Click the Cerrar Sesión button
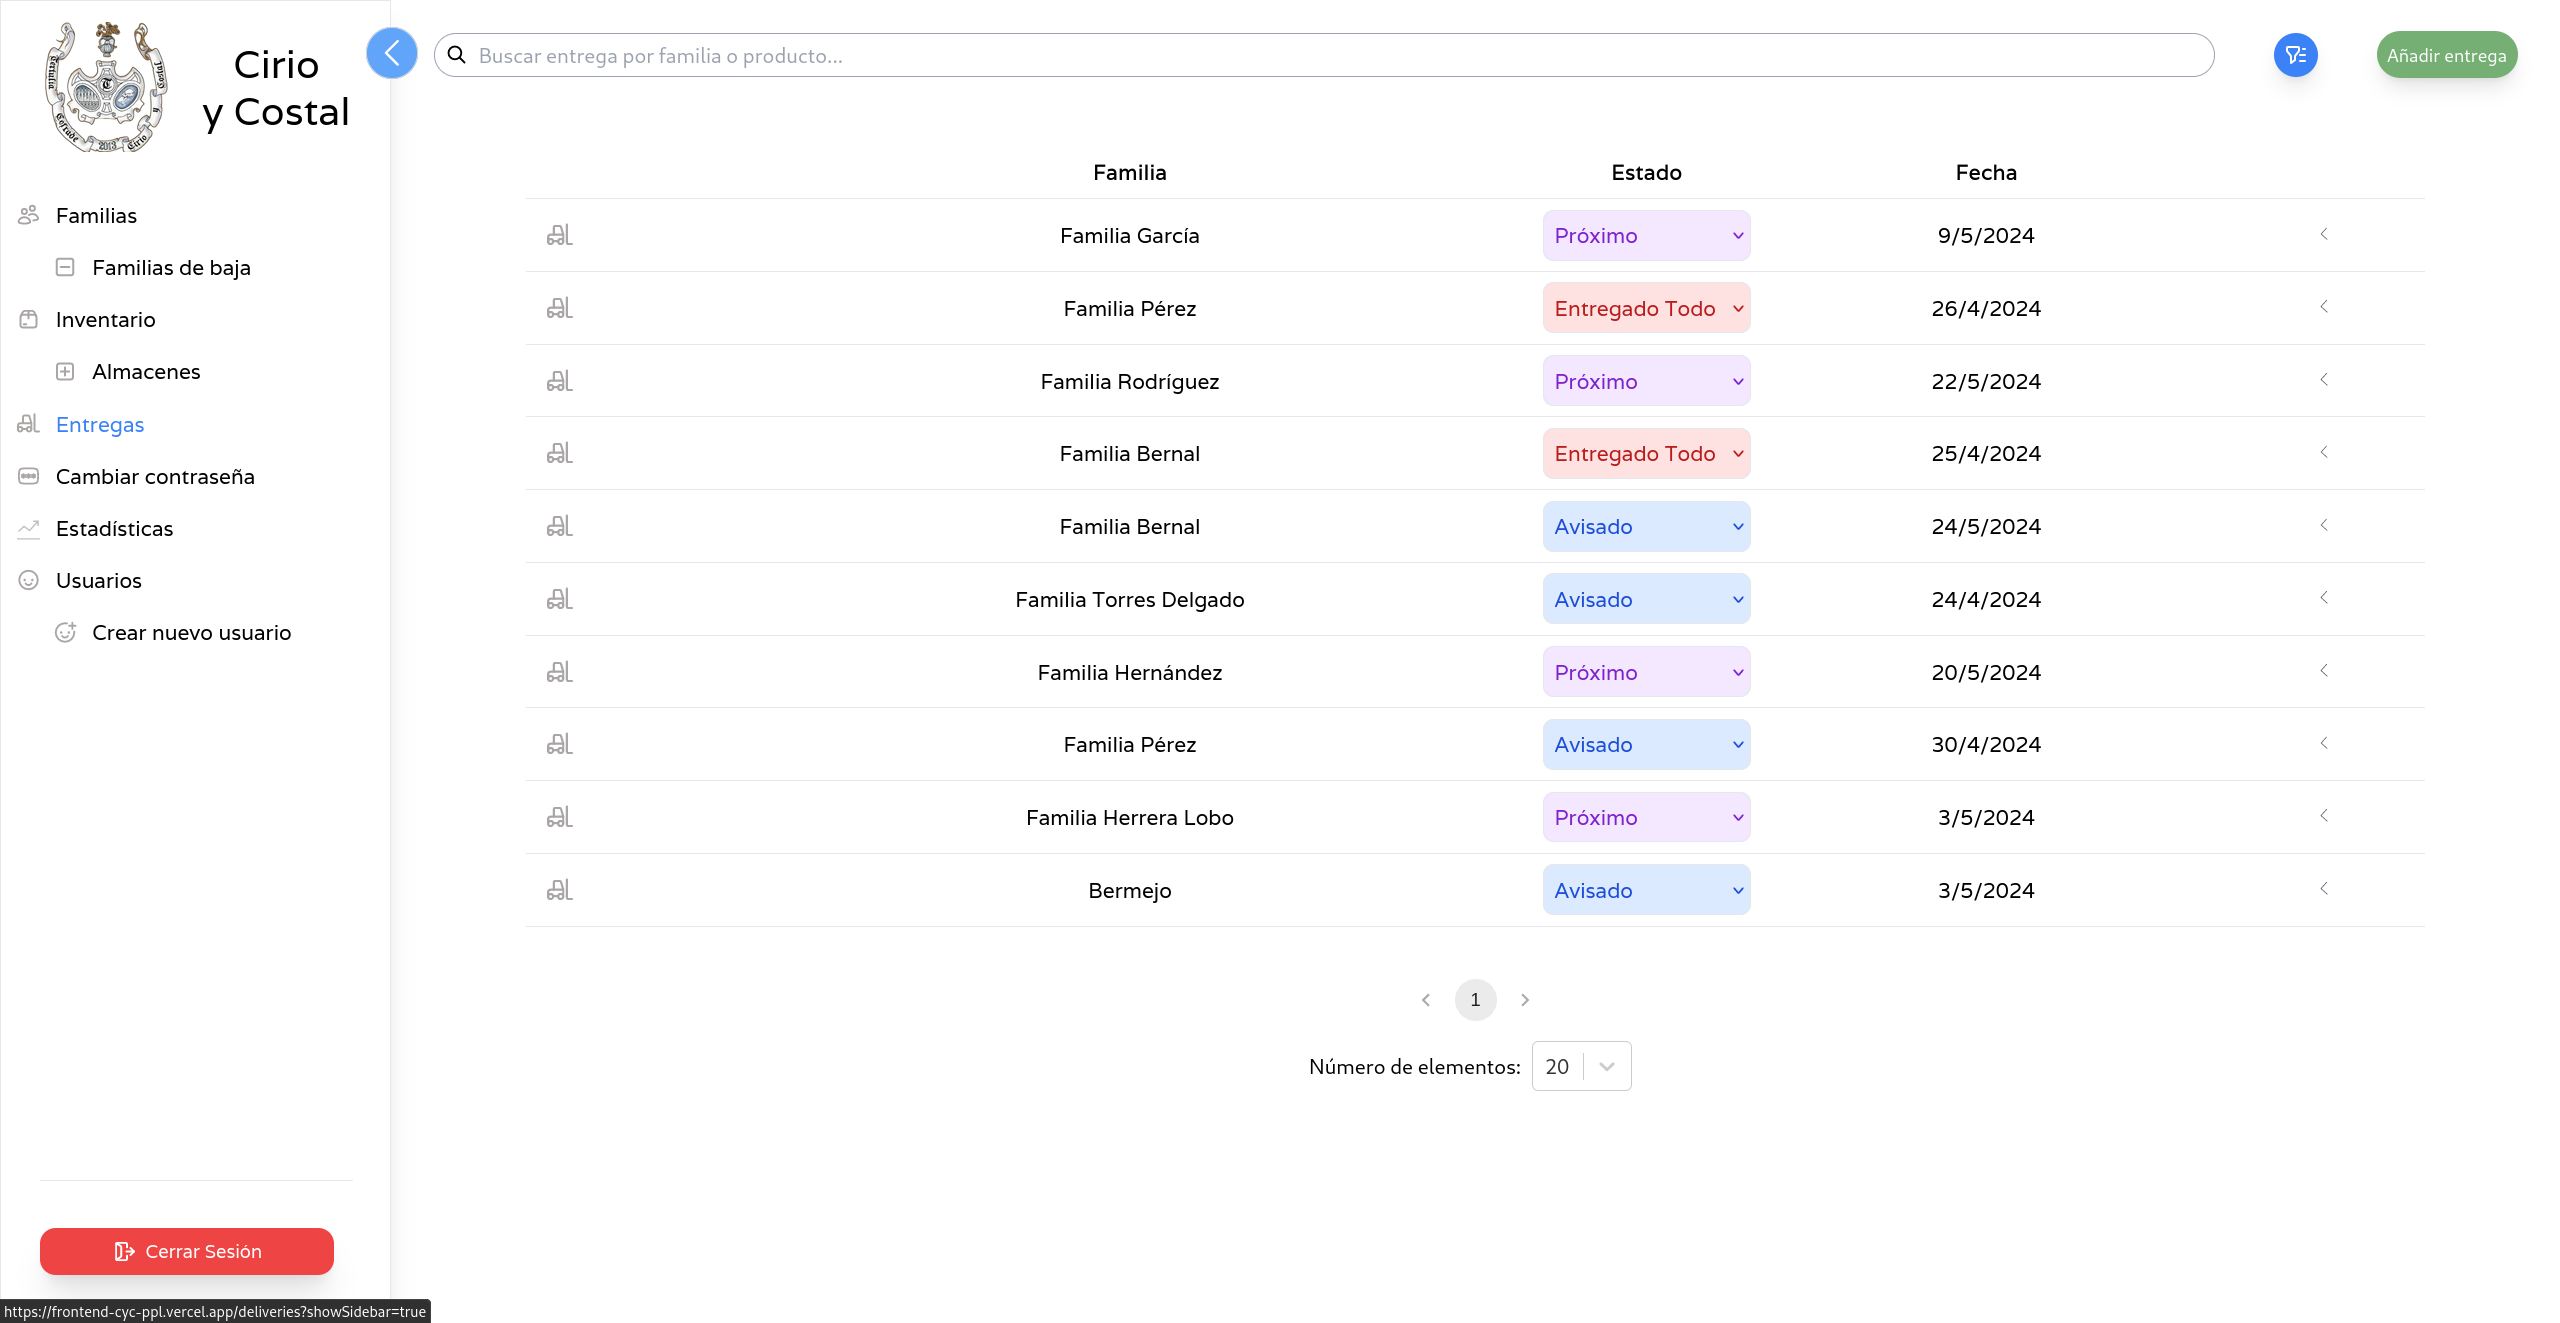The image size is (2560, 1323). (187, 1251)
